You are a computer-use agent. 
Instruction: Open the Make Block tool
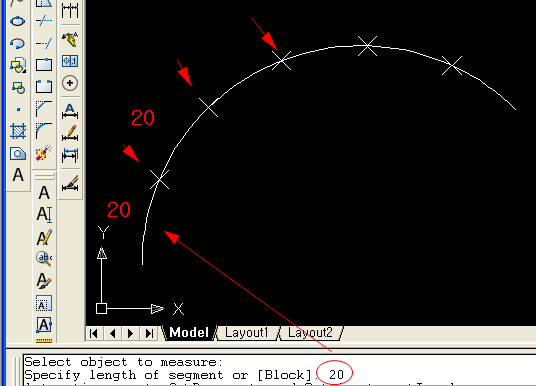(17, 87)
